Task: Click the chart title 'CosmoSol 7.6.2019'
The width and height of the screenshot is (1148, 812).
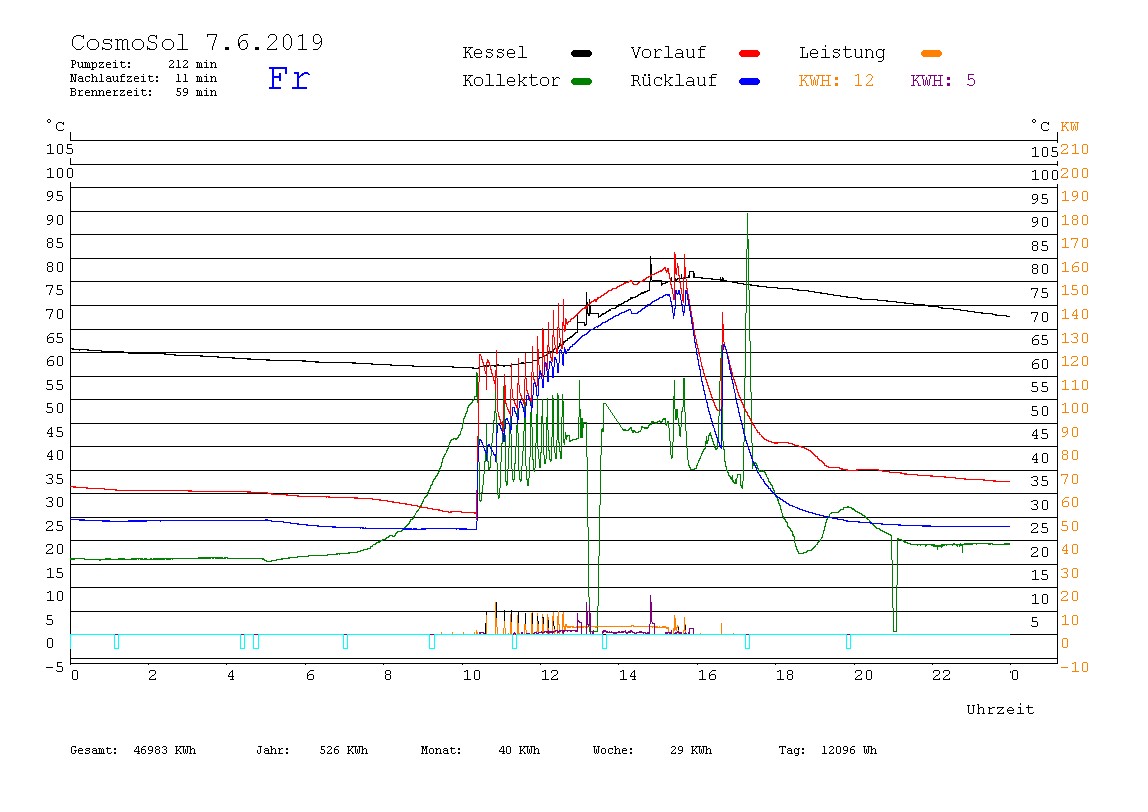Action: click(x=197, y=42)
